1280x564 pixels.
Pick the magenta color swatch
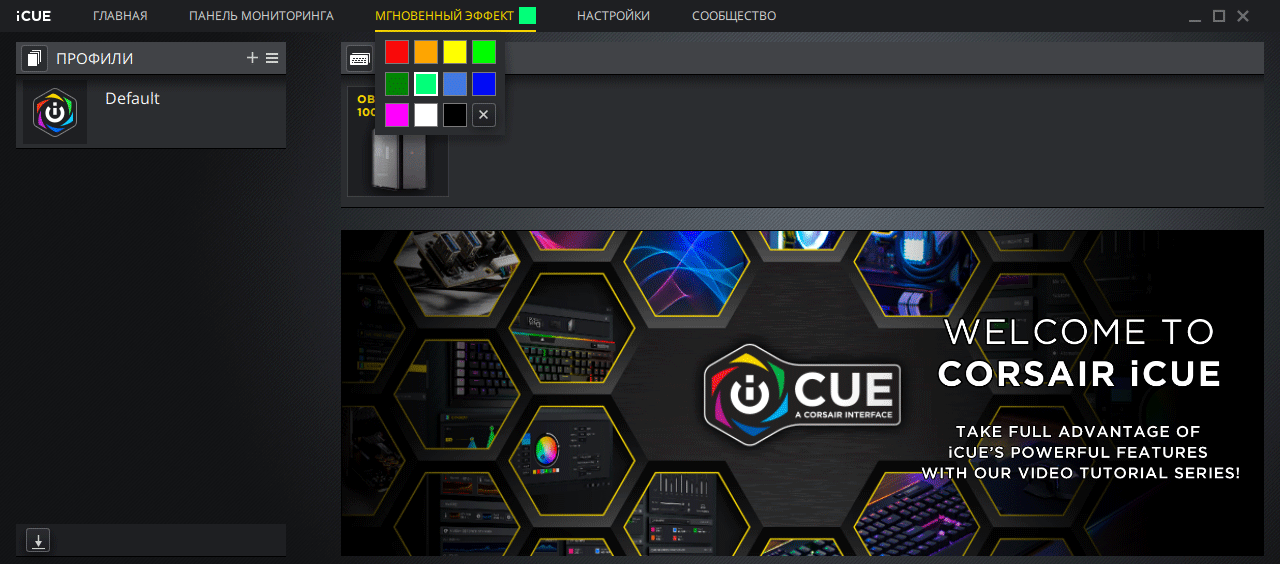(x=397, y=115)
